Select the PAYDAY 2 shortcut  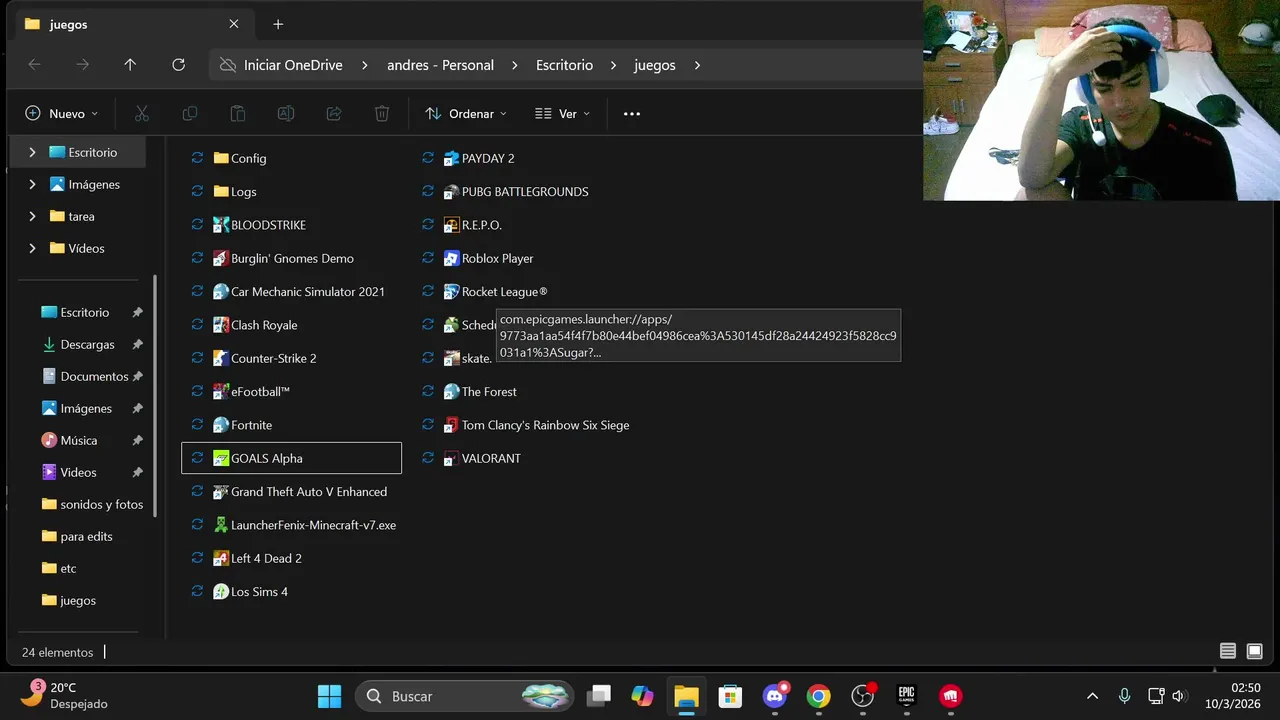[x=479, y=158]
